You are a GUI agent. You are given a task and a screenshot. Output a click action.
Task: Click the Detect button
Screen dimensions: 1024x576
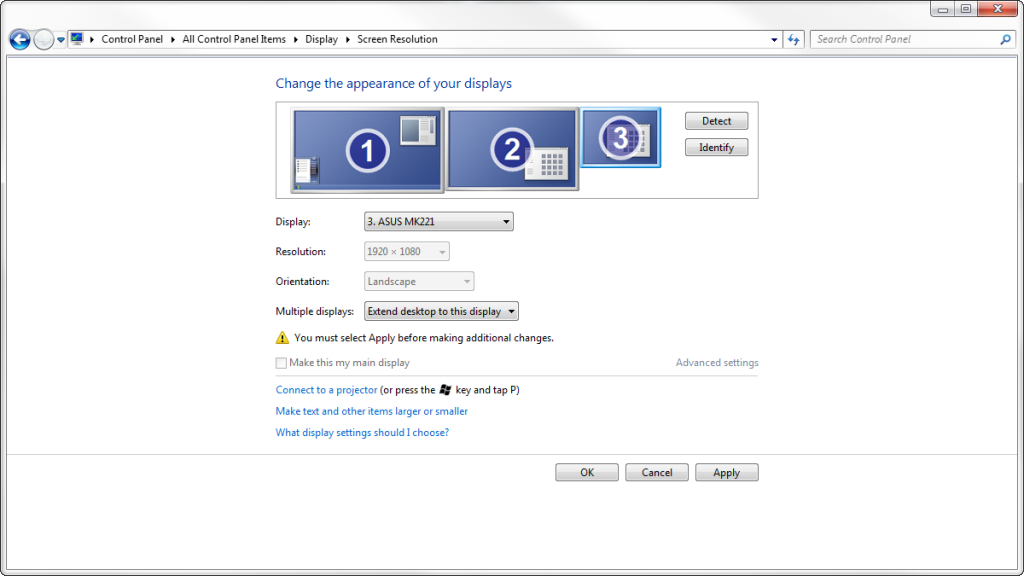pos(716,121)
